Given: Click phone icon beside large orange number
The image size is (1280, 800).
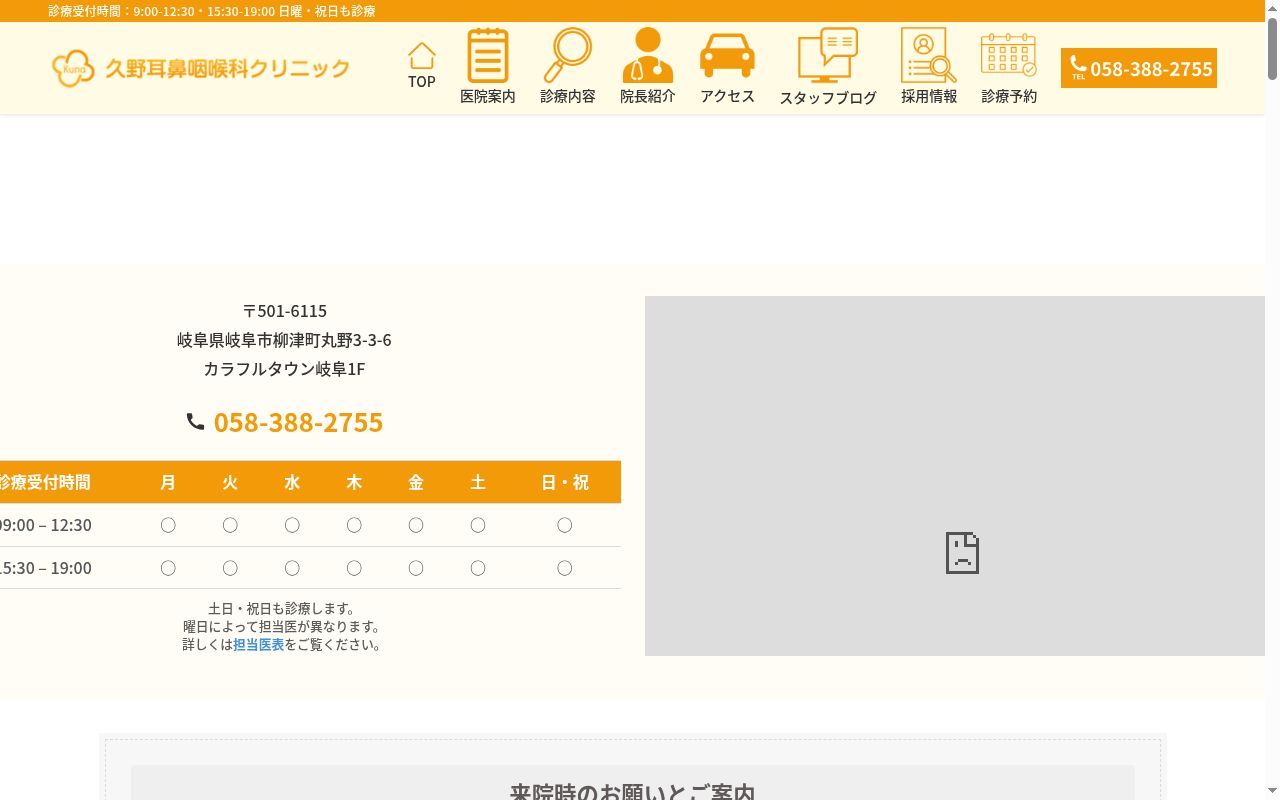Looking at the screenshot, I should pos(195,422).
